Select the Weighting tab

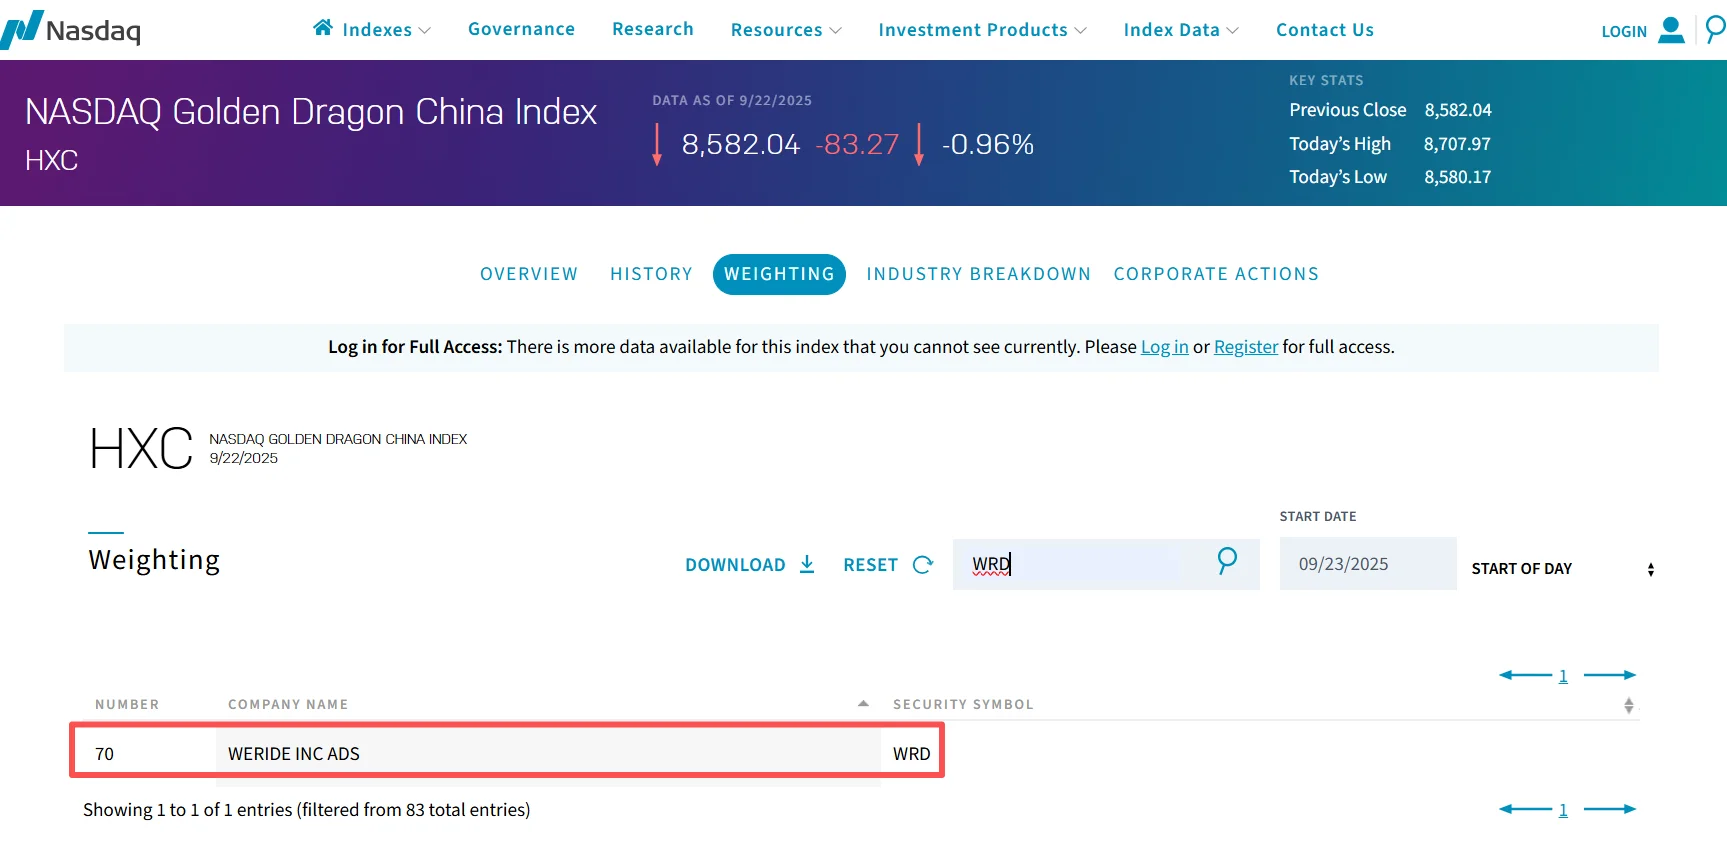[x=779, y=274]
